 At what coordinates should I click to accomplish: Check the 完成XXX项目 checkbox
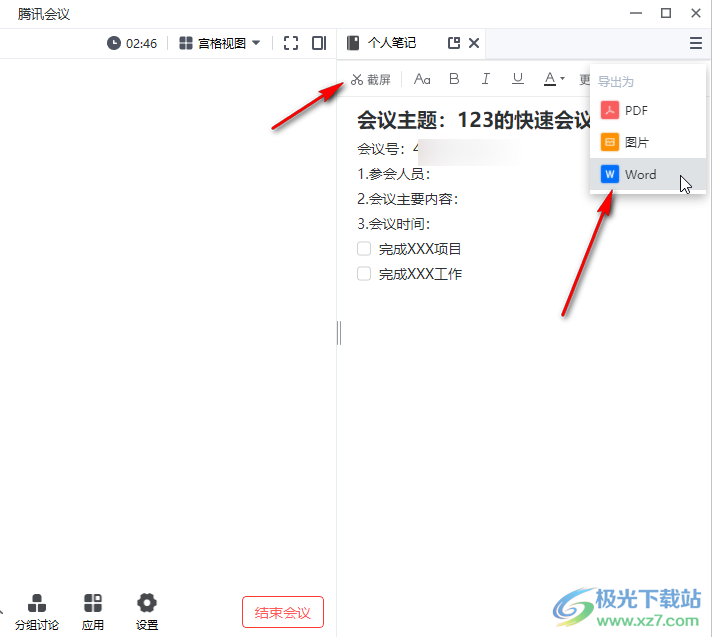364,249
